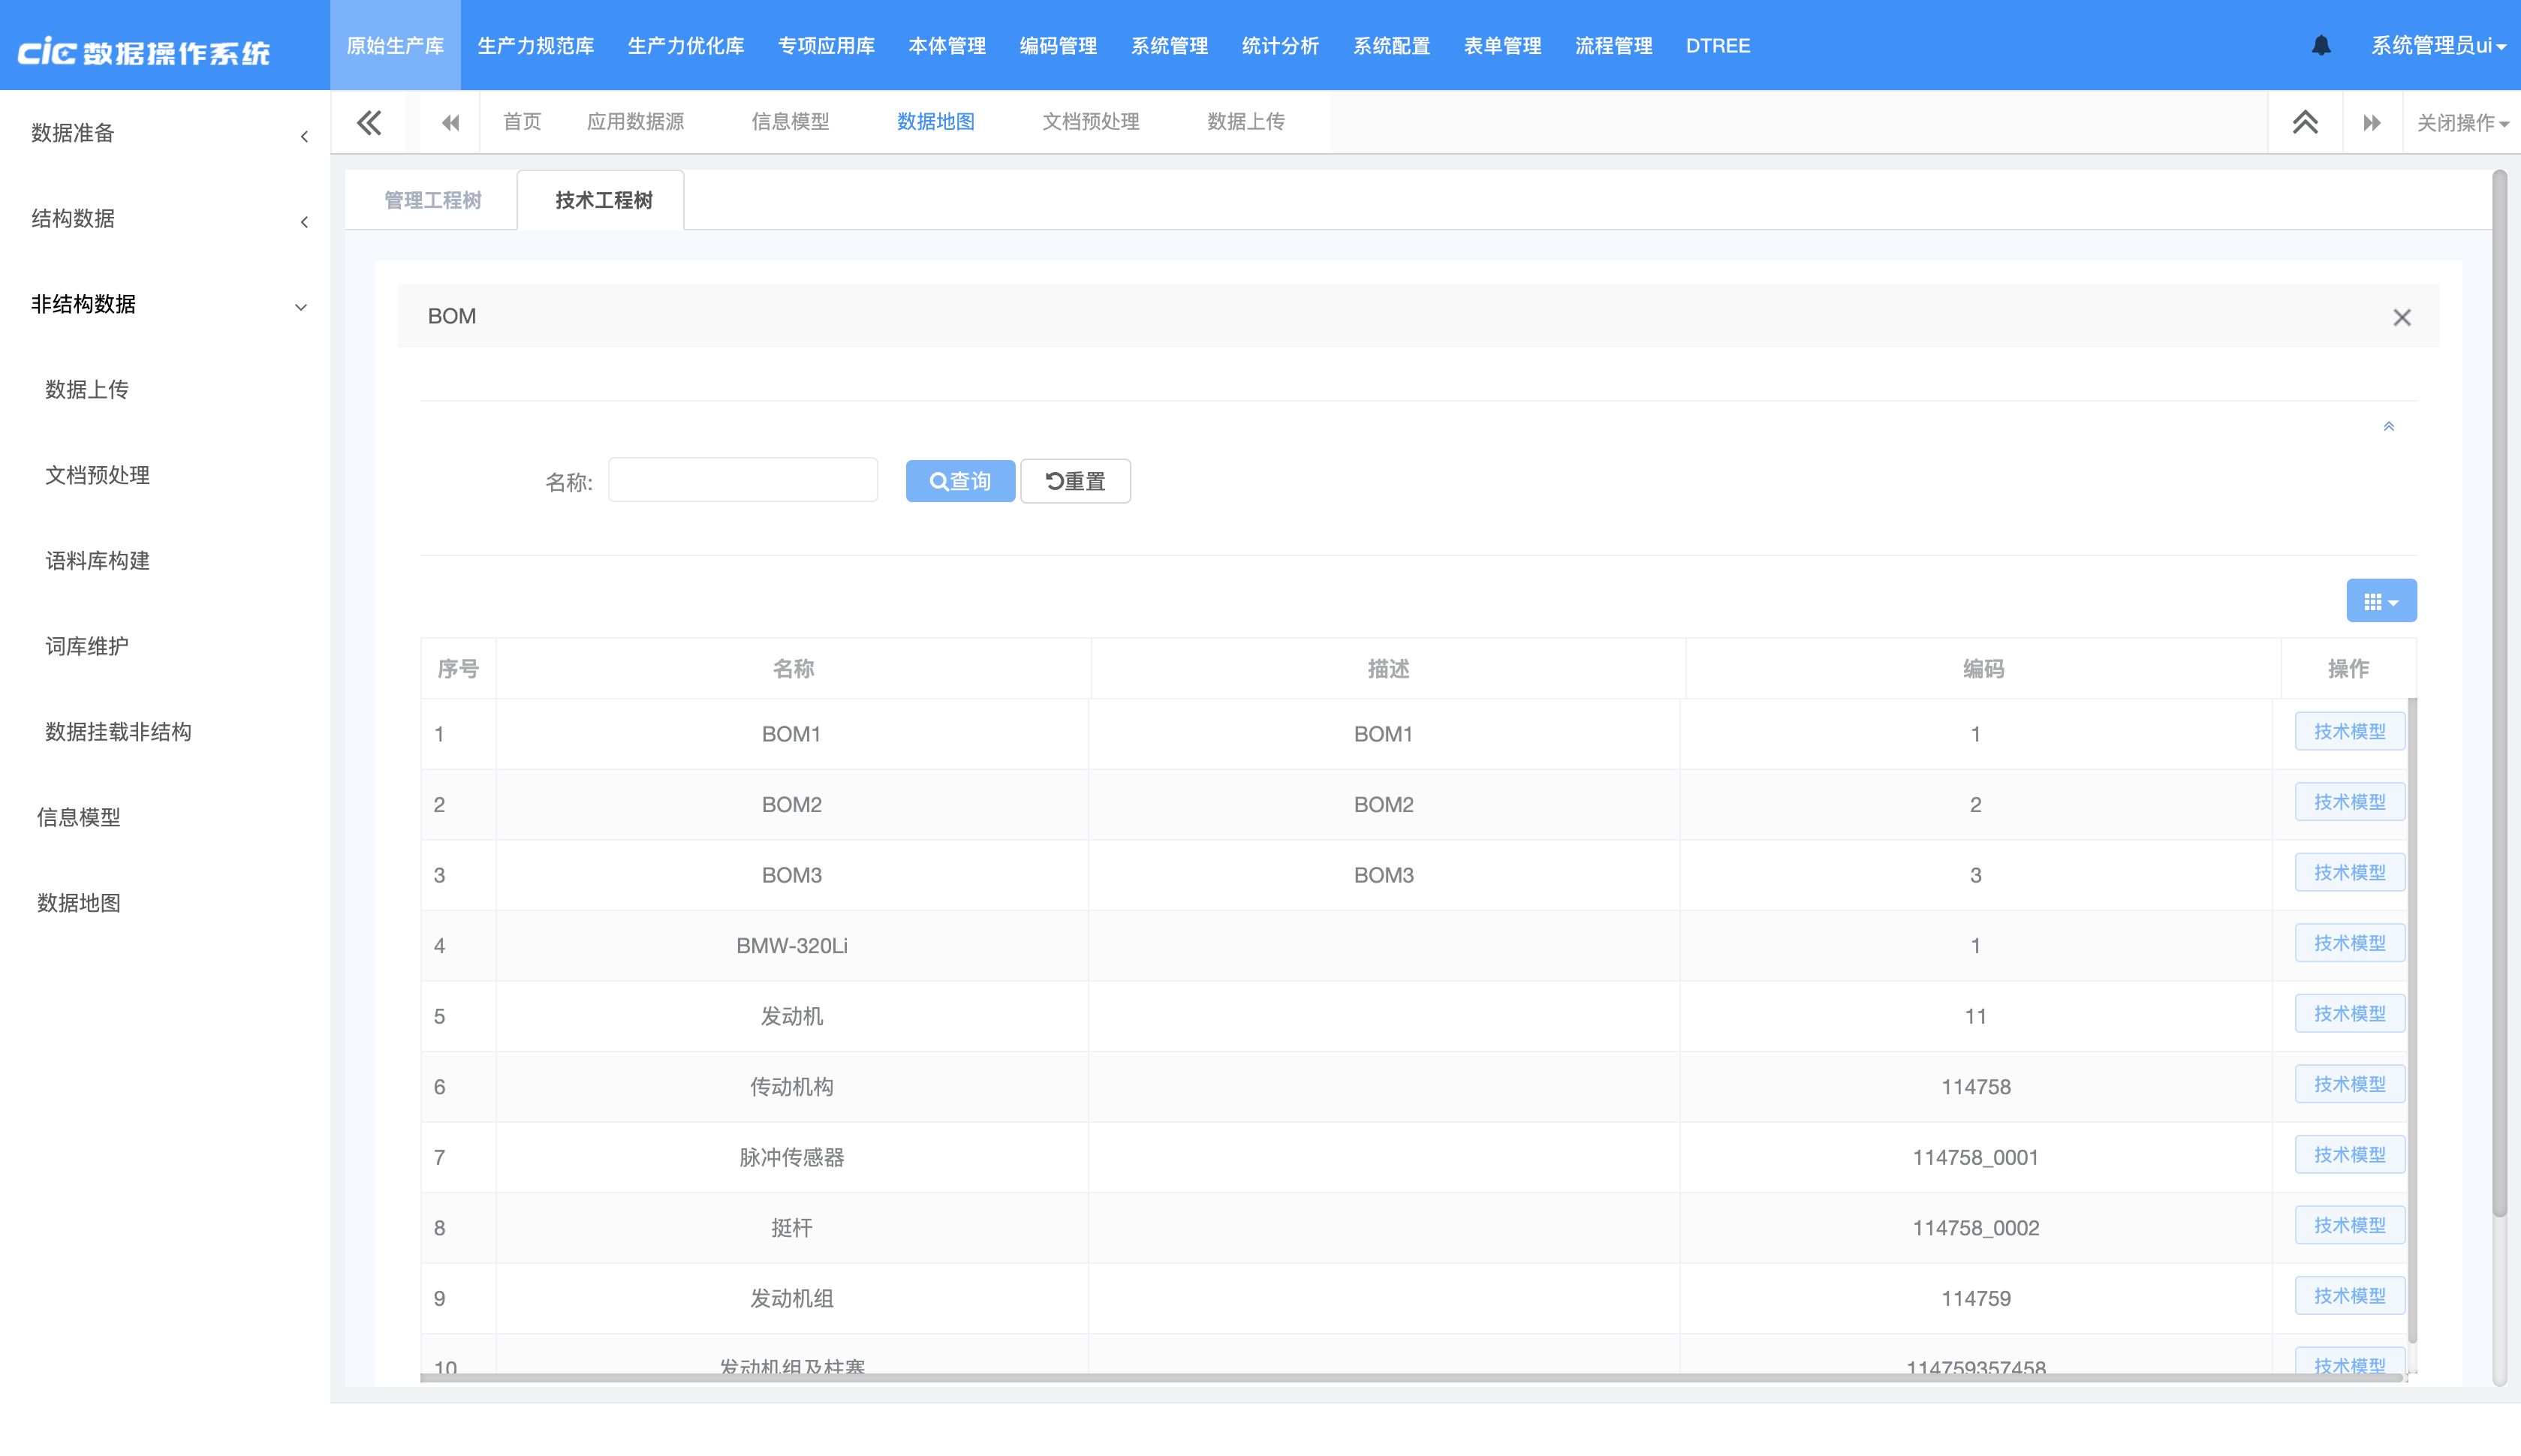Click the 名称 search input field
This screenshot has width=2521, height=1456.
742,481
